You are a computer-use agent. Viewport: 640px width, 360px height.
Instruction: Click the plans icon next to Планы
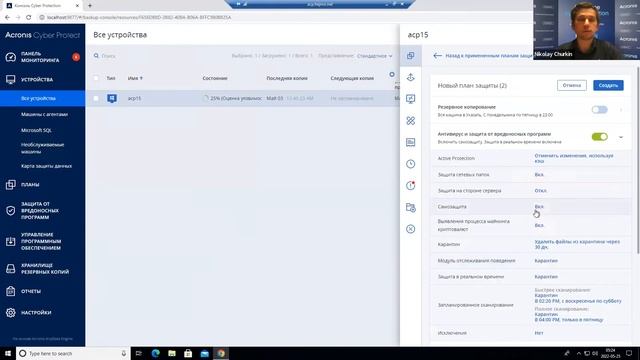11,184
